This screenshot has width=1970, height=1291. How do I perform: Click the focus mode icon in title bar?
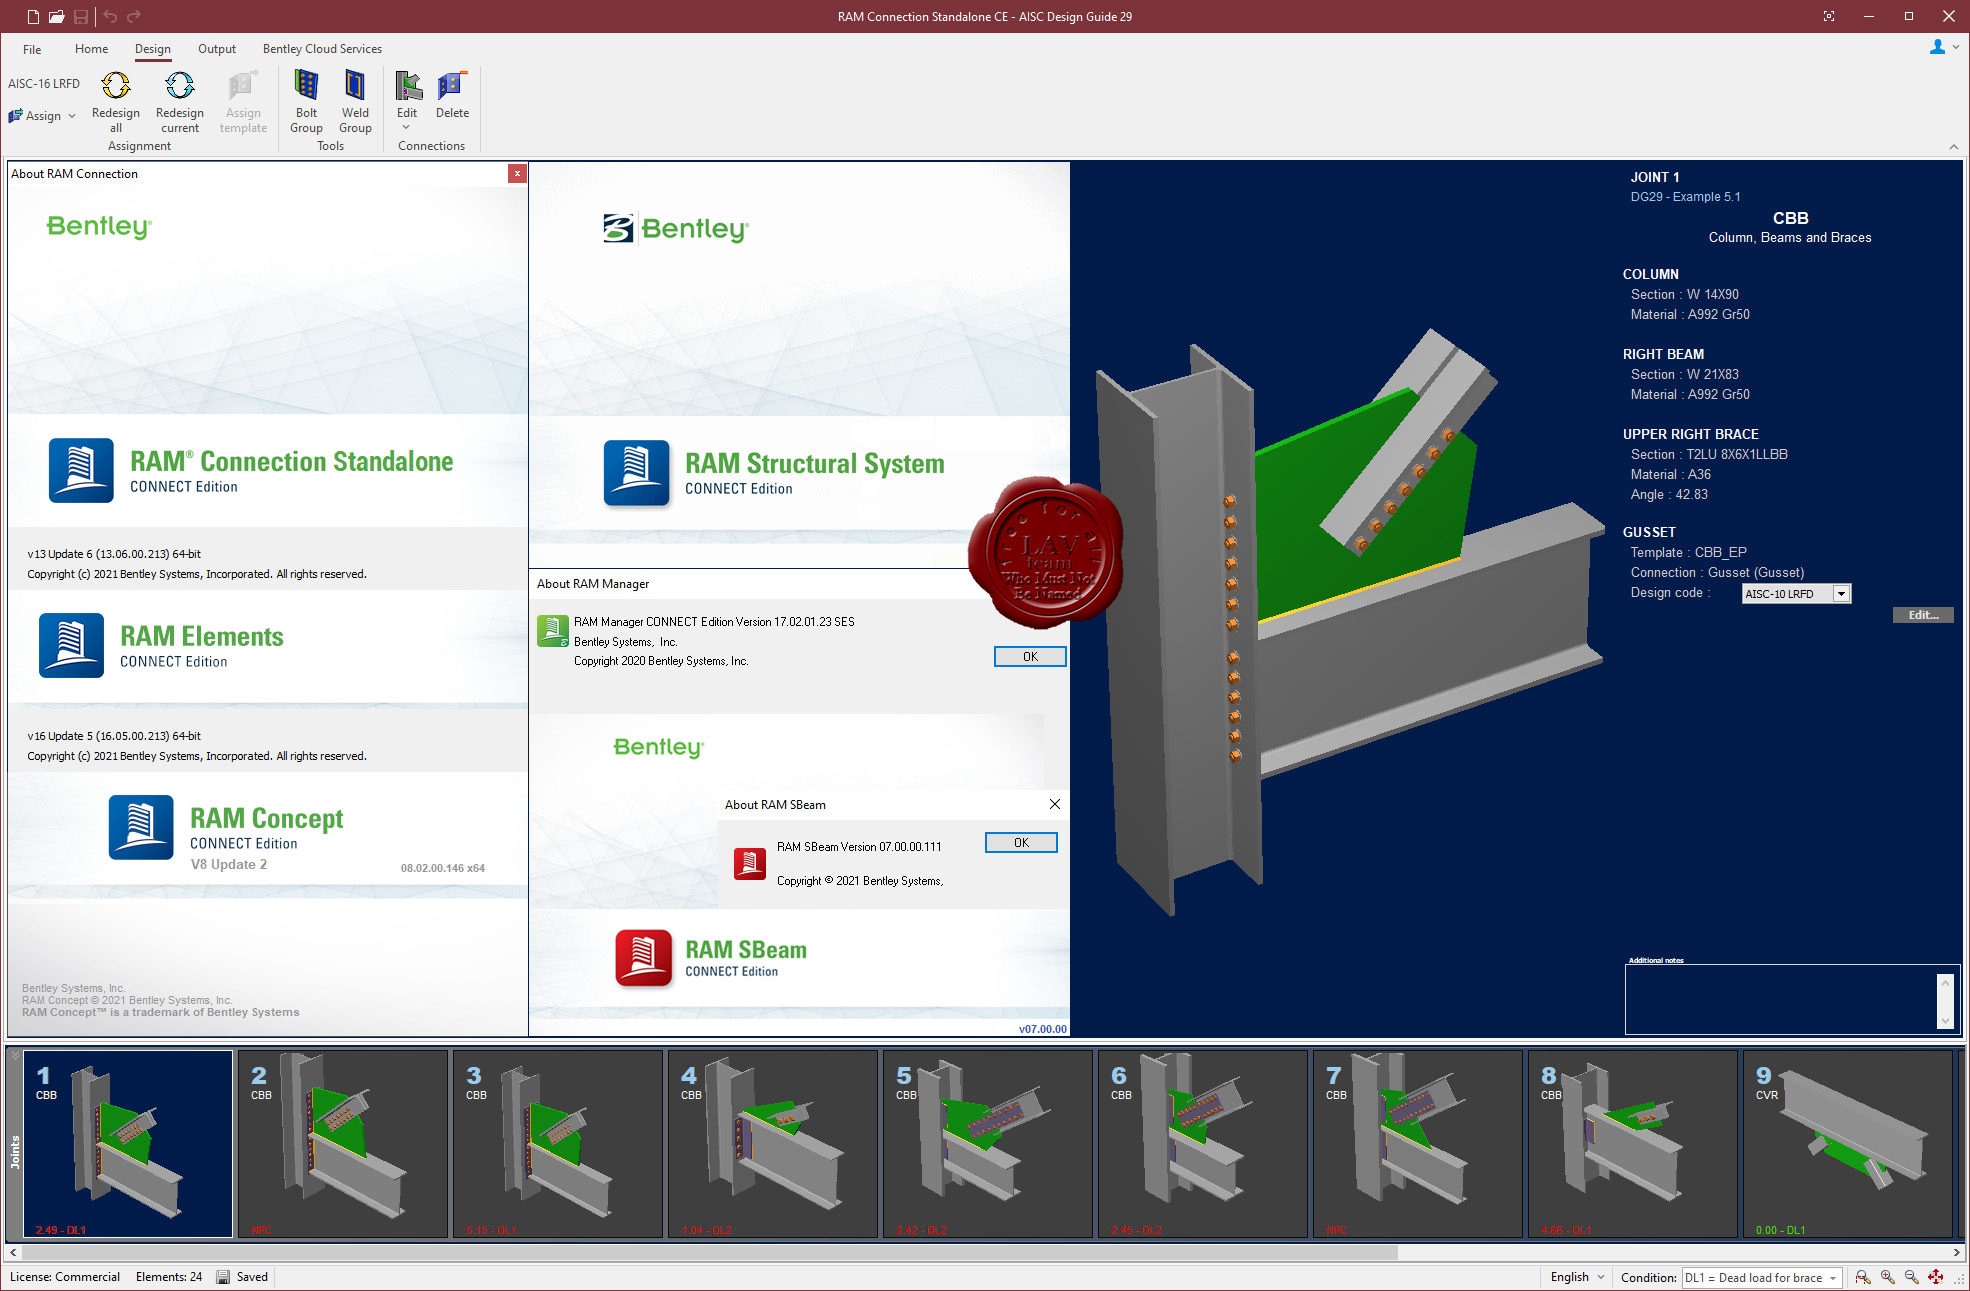pos(1829,16)
